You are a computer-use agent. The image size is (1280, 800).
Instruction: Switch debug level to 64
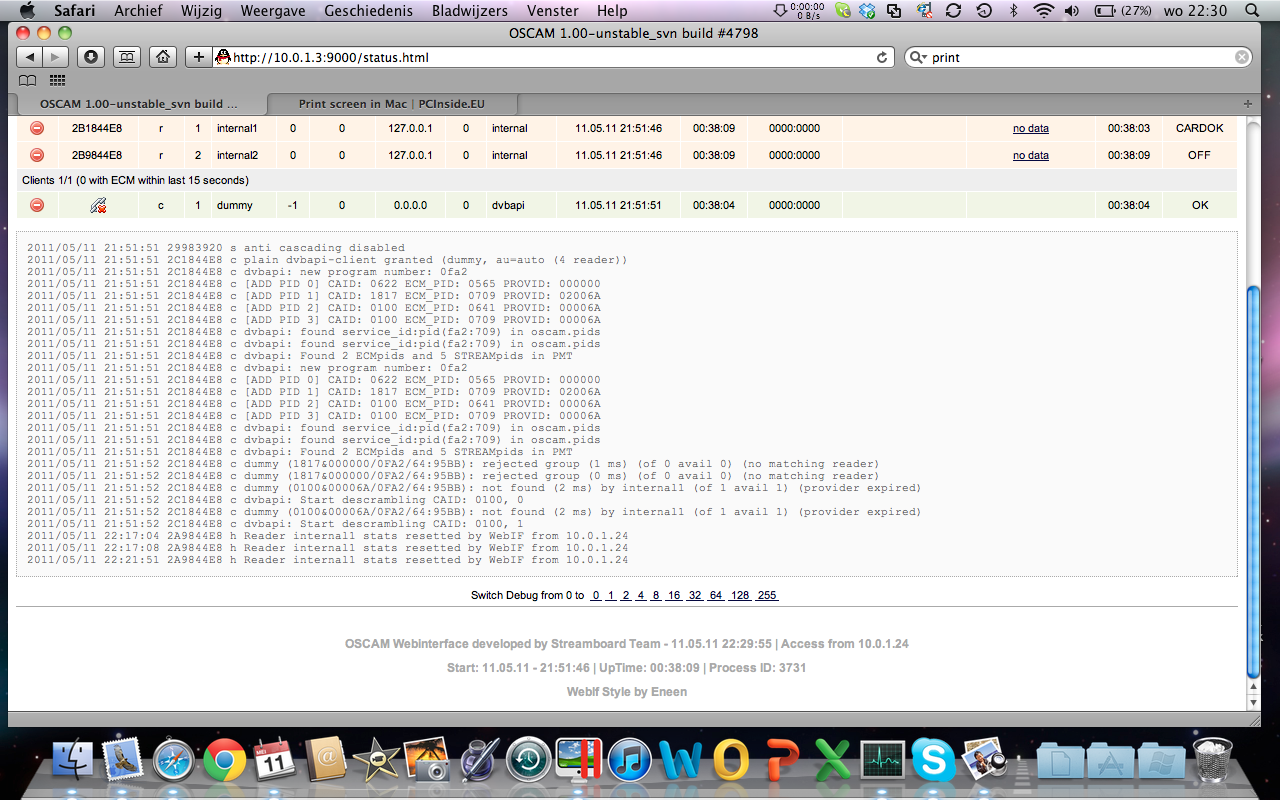click(x=716, y=595)
